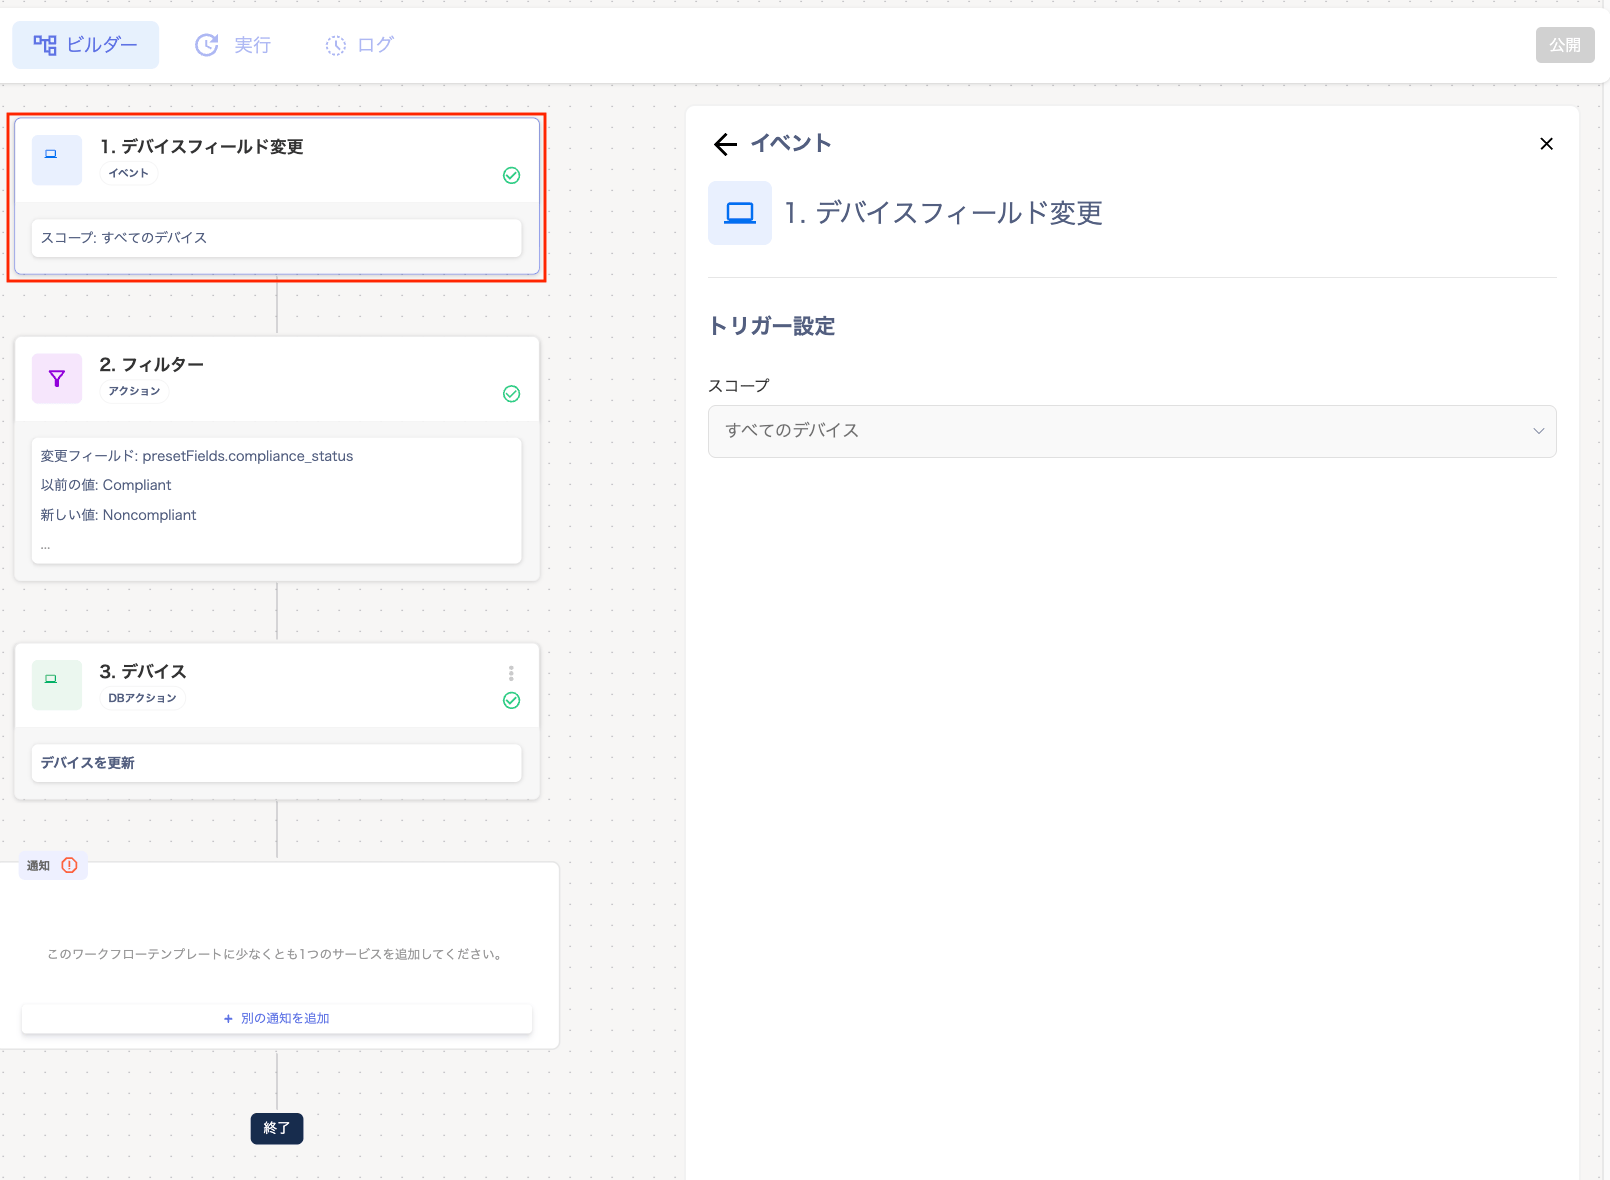1610x1180 pixels.
Task: Click the dropdown chevron in スコープ field
Action: [x=1538, y=431]
